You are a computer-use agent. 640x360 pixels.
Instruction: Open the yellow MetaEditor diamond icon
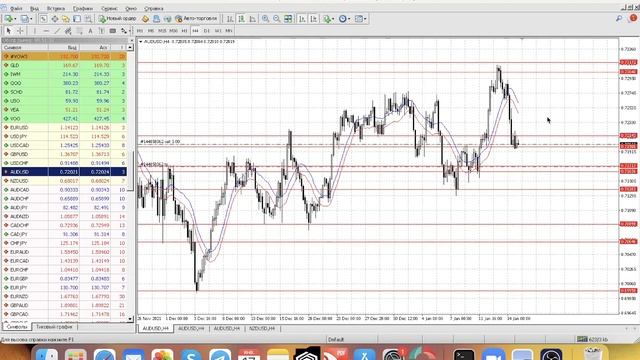[x=145, y=19]
